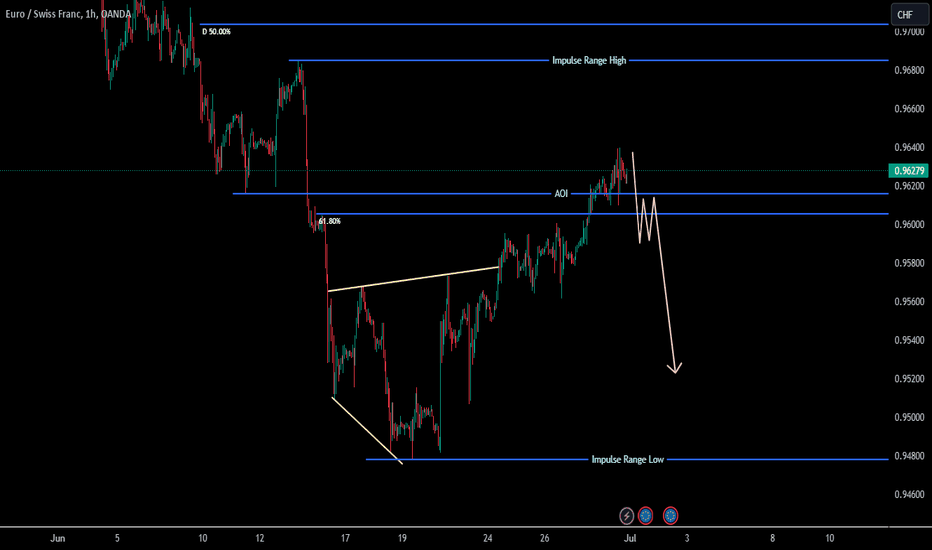Click the 0.96800 price axis value
The image size is (932, 550).
point(909,70)
